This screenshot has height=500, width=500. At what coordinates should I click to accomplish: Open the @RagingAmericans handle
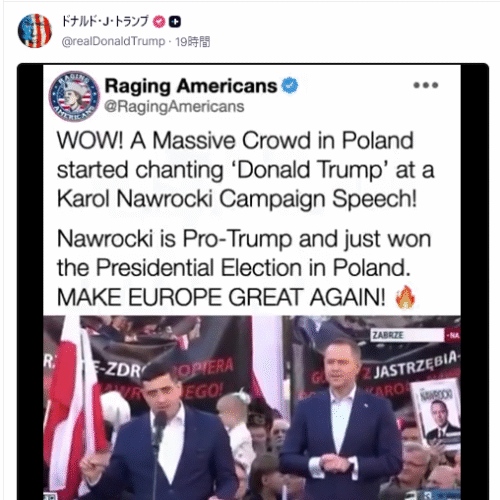click(174, 107)
